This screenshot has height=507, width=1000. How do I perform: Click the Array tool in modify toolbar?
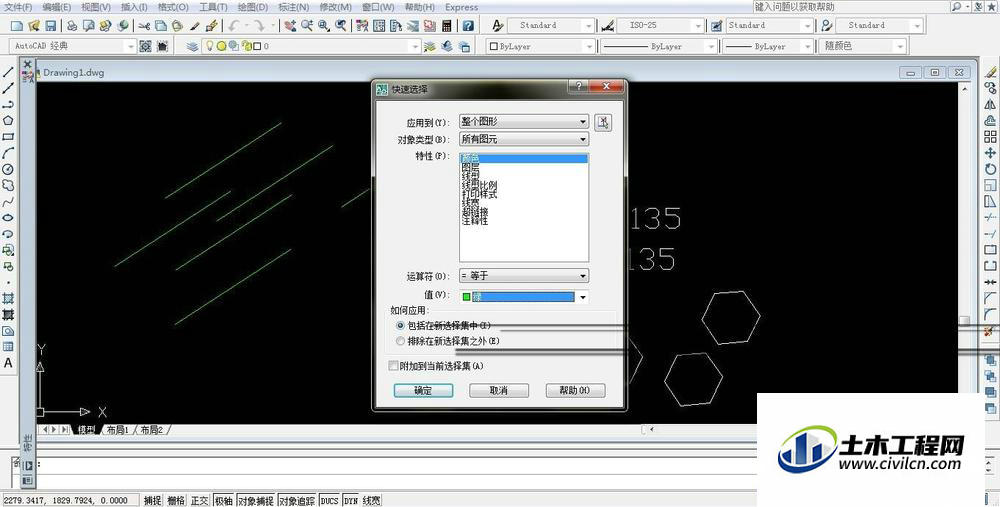990,136
